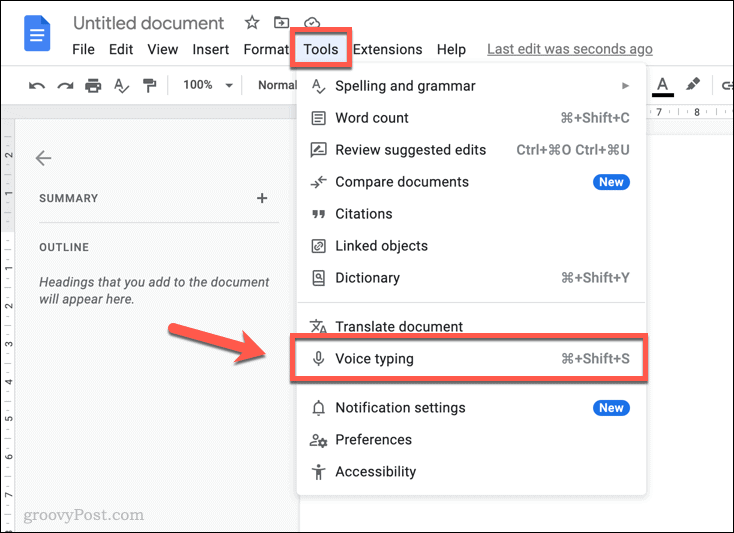Open the Edit menu
The width and height of the screenshot is (734, 533).
click(x=121, y=49)
